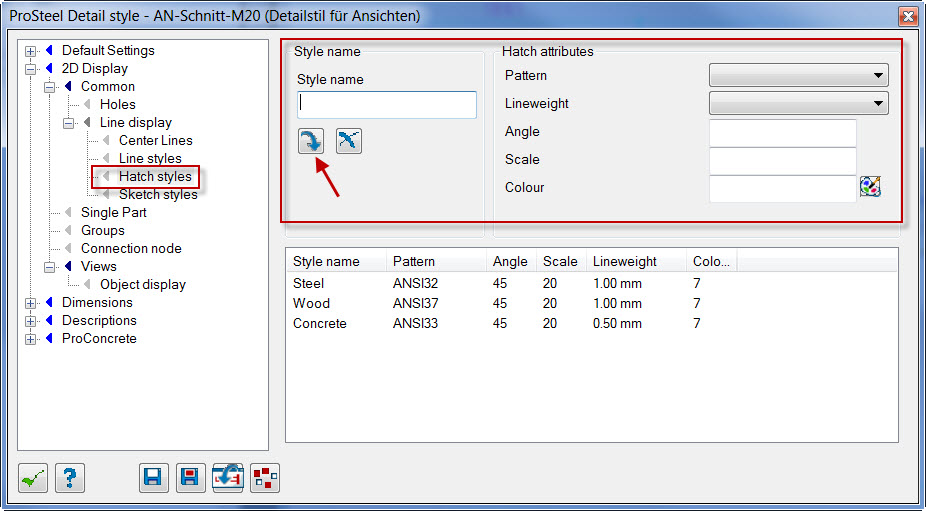Select the Hatch styles tree item

[155, 177]
